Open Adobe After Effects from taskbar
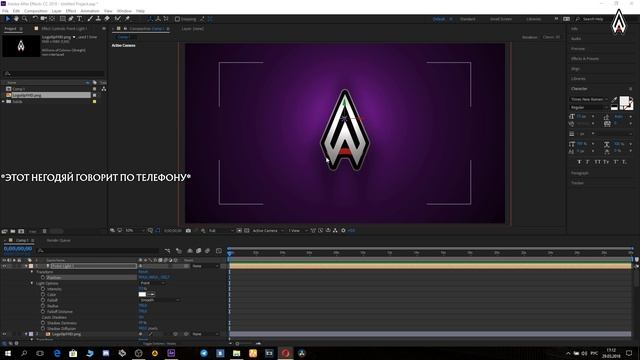 (x=171, y=353)
